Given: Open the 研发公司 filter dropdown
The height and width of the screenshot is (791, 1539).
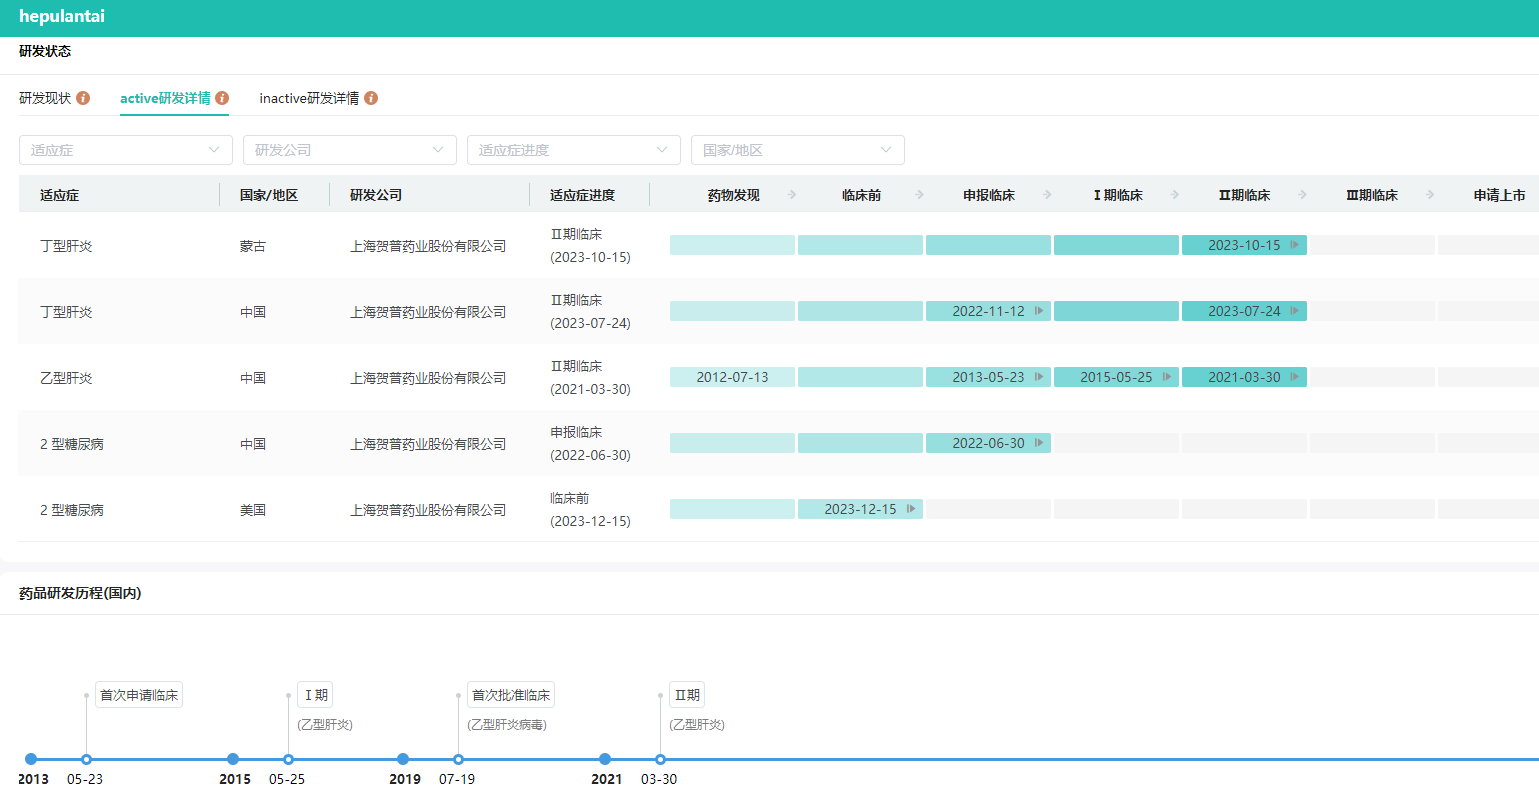Looking at the screenshot, I should tap(349, 150).
